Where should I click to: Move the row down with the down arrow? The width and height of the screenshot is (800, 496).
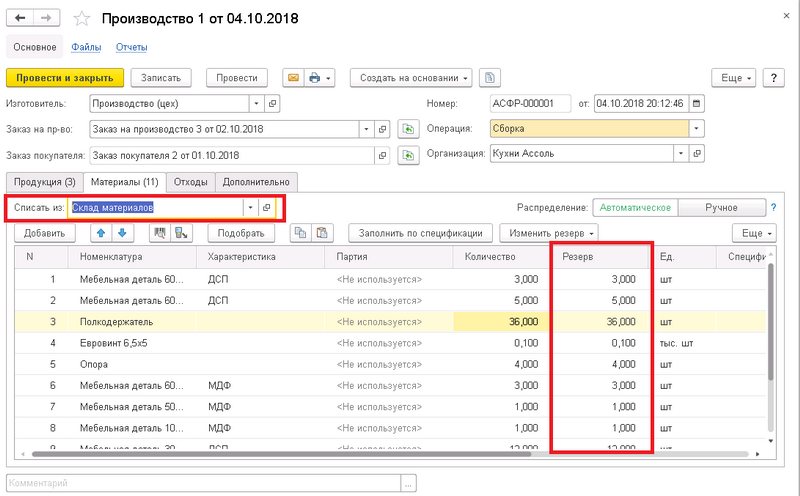click(x=121, y=233)
